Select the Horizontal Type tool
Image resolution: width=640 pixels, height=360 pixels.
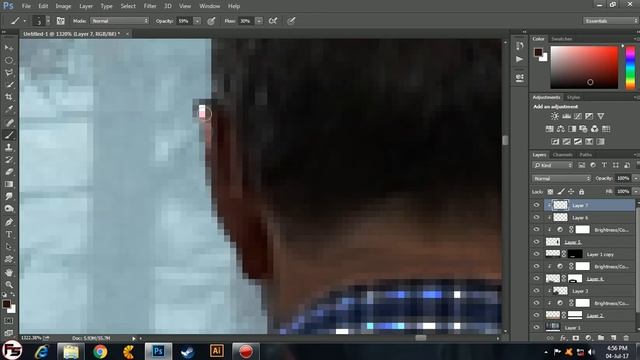[9, 235]
